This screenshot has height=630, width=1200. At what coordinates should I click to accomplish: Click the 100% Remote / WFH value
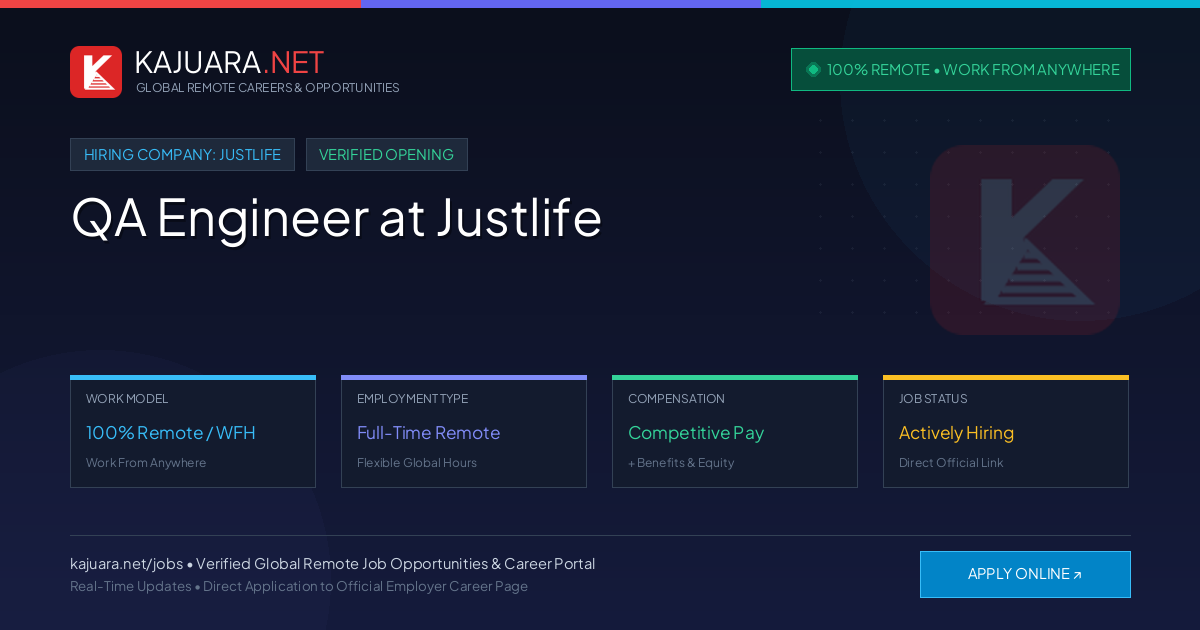pos(171,433)
